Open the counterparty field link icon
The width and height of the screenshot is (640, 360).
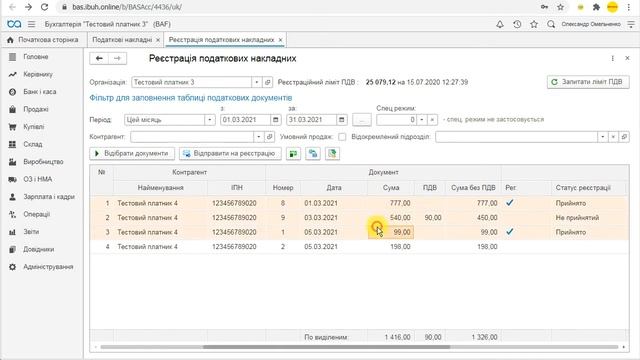(x=269, y=137)
